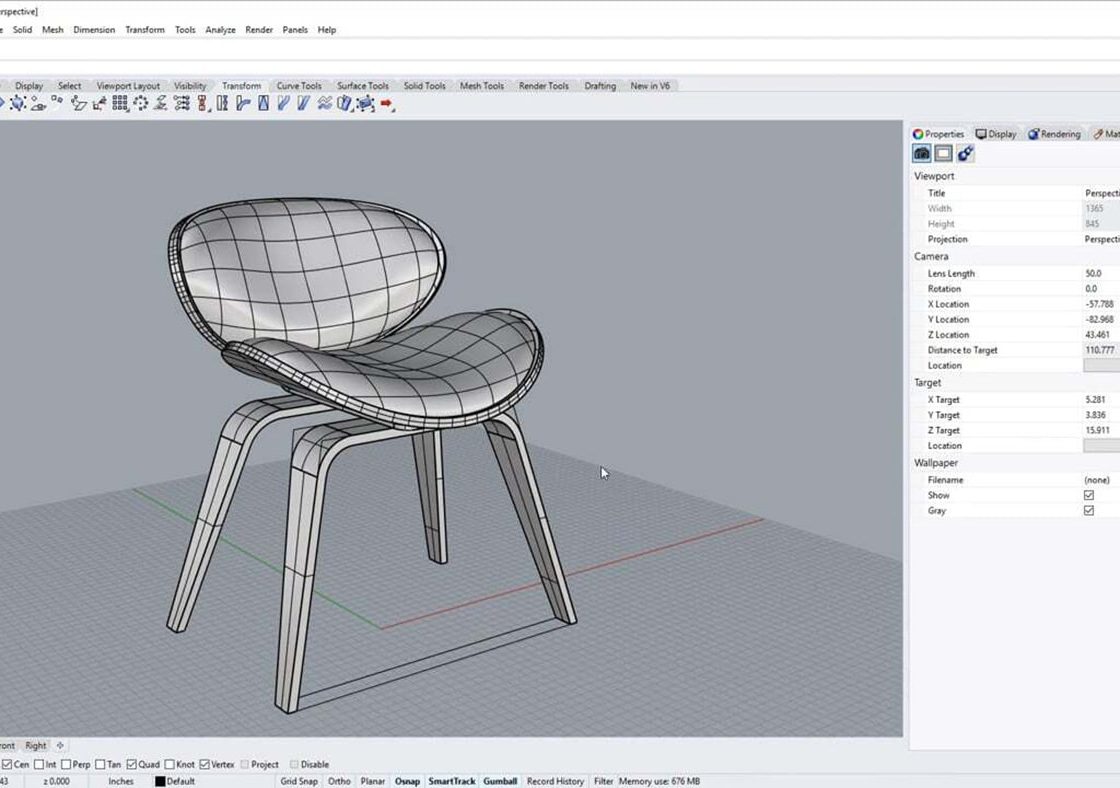
Task: Add a new viewport tab with the plus icon
Action: point(60,745)
